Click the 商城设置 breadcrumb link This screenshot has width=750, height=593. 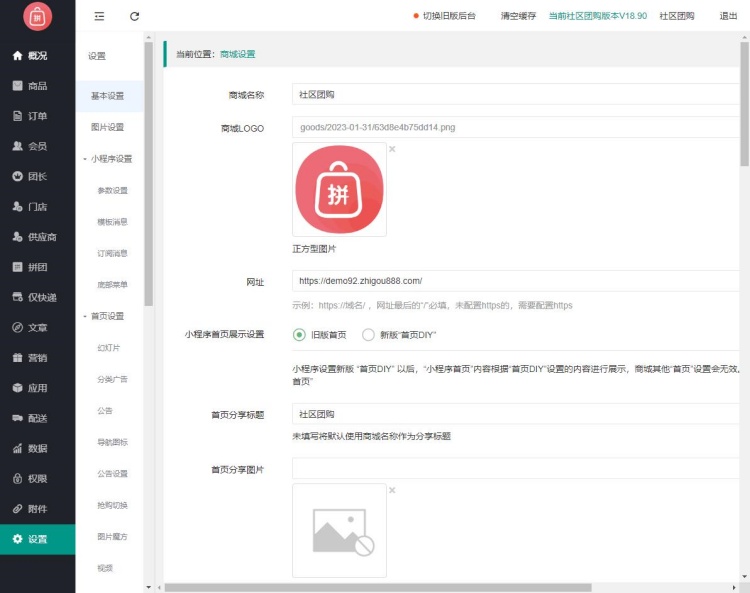click(237, 54)
